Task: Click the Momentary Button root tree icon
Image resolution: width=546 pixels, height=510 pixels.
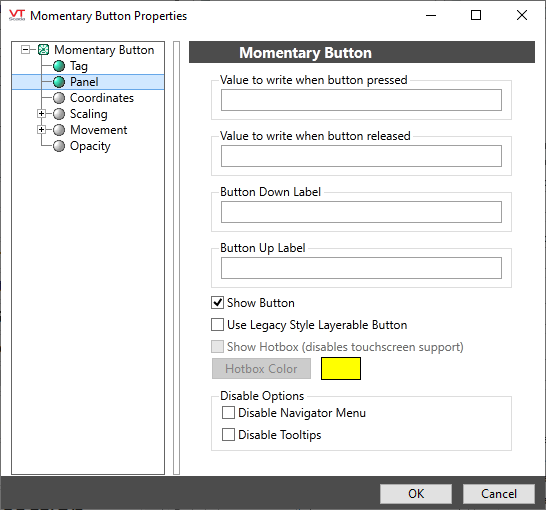Action: click(43, 50)
